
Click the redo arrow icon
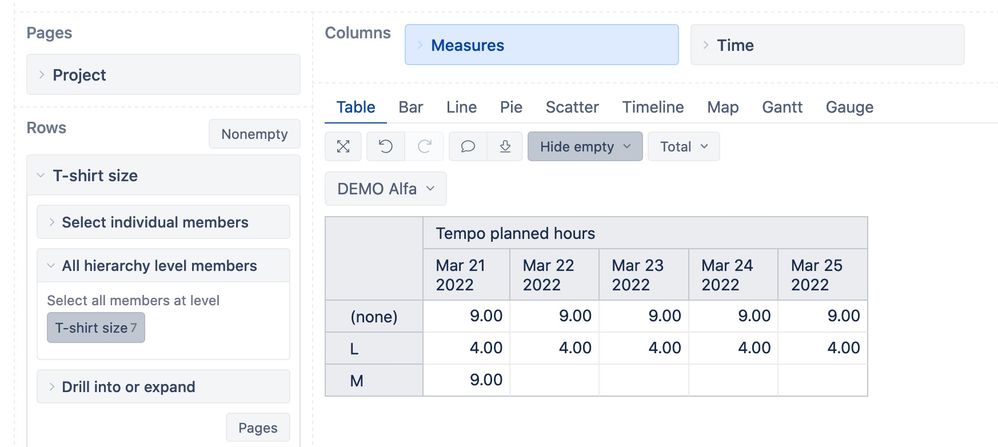424,146
